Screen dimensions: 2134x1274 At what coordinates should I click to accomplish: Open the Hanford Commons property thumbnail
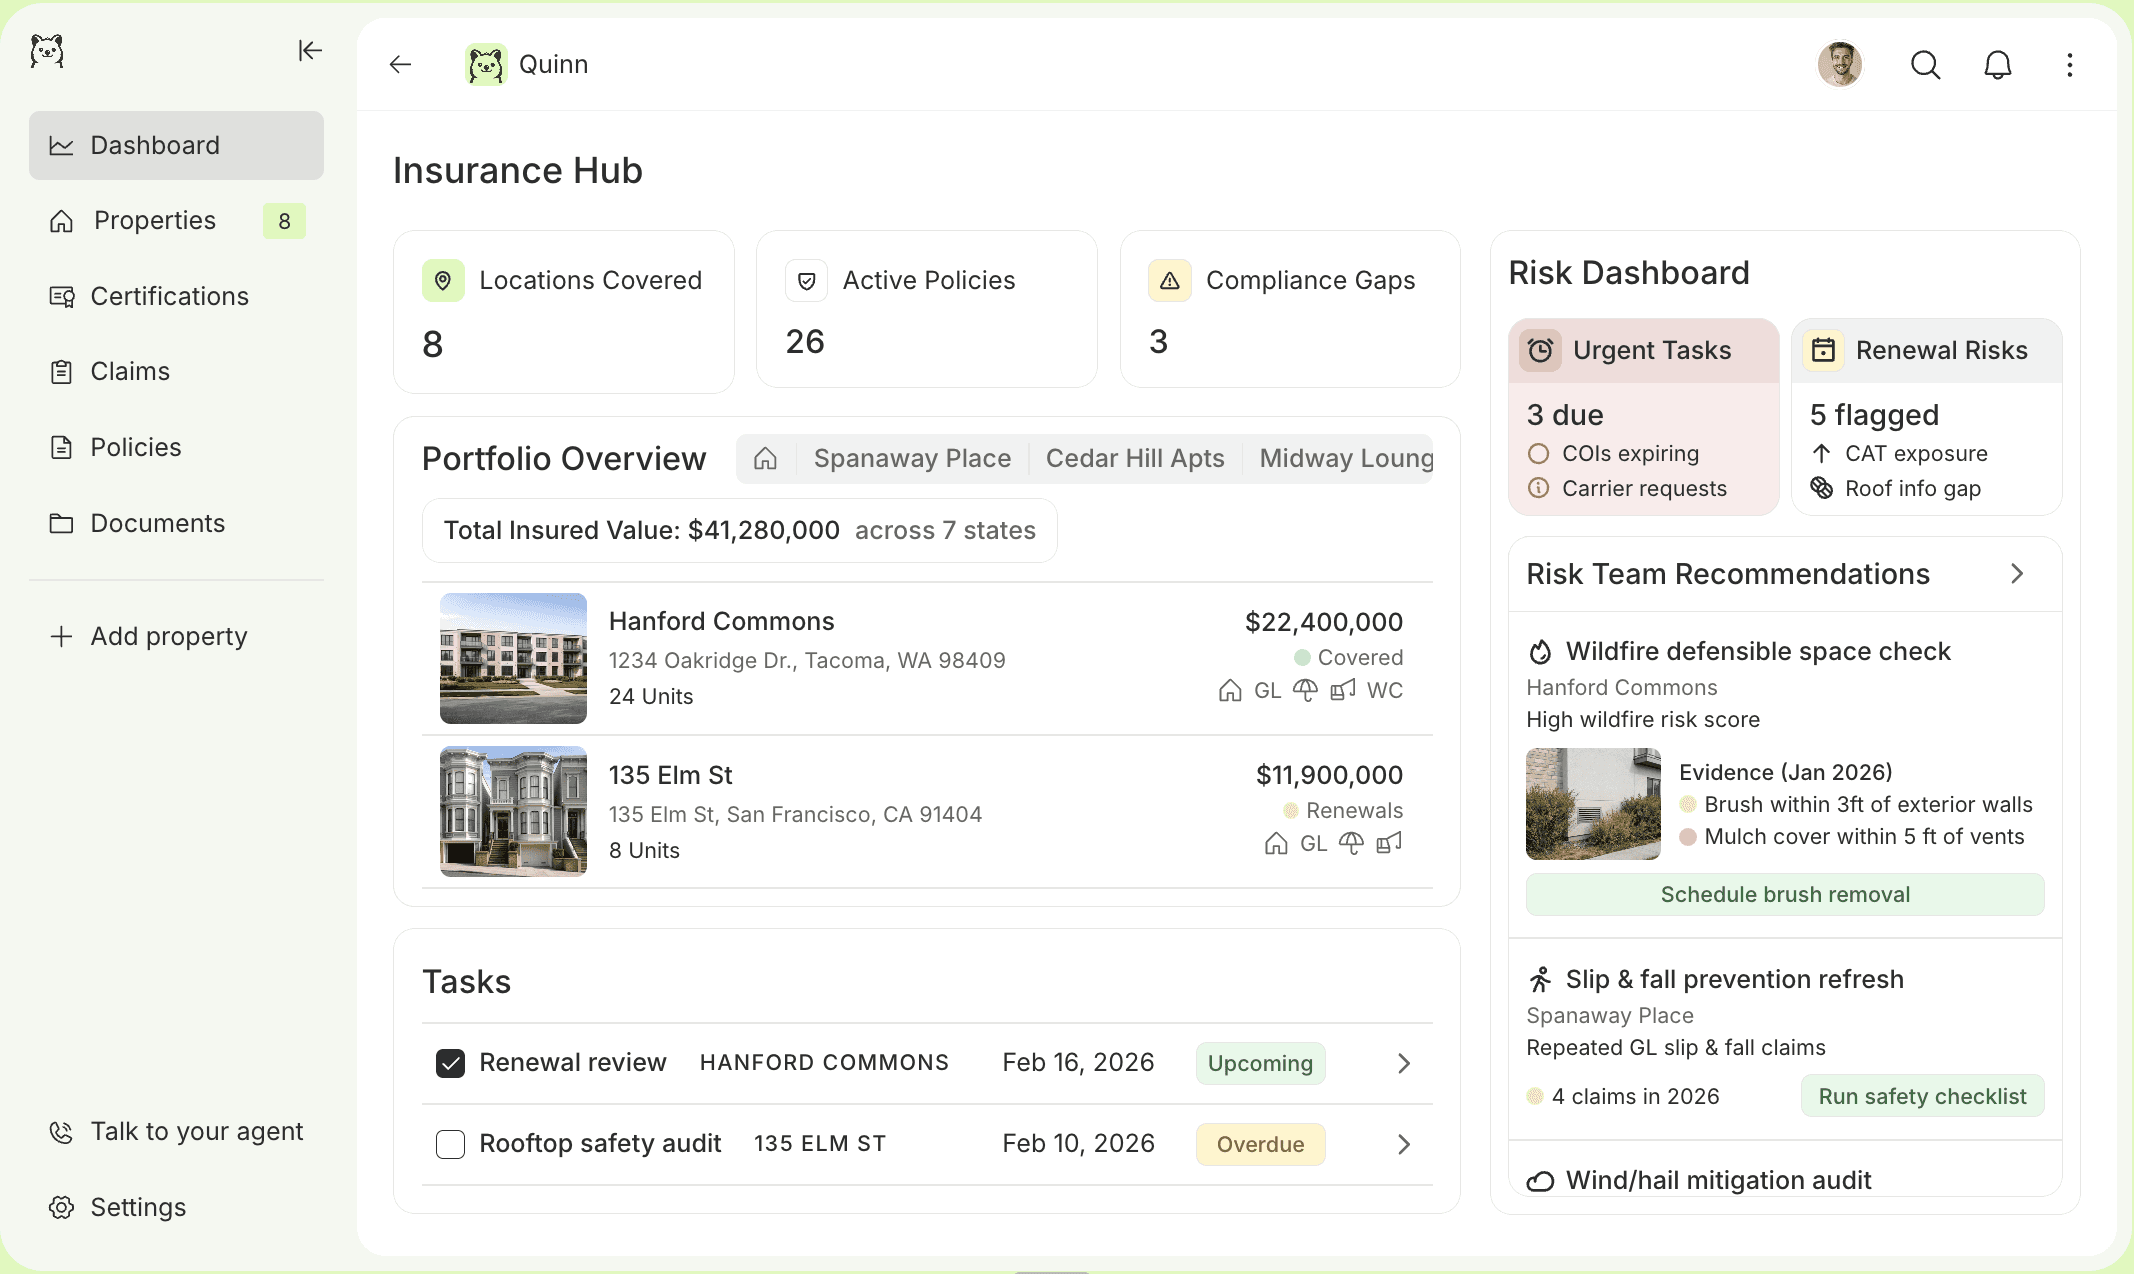[x=513, y=658]
